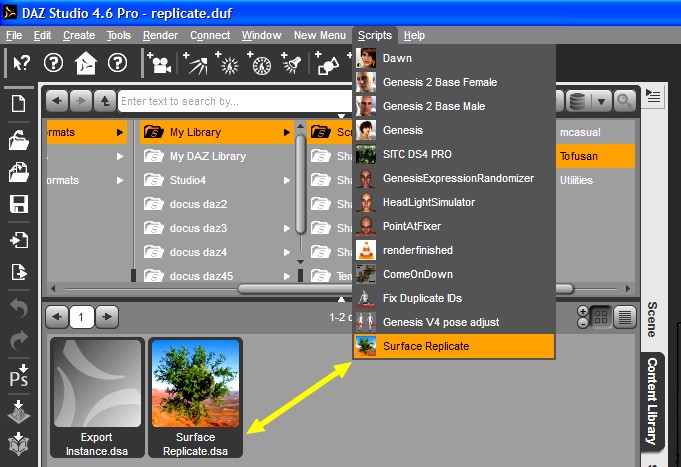Open a file using the folder icon
The height and width of the screenshot is (467, 681).
click(x=19, y=140)
